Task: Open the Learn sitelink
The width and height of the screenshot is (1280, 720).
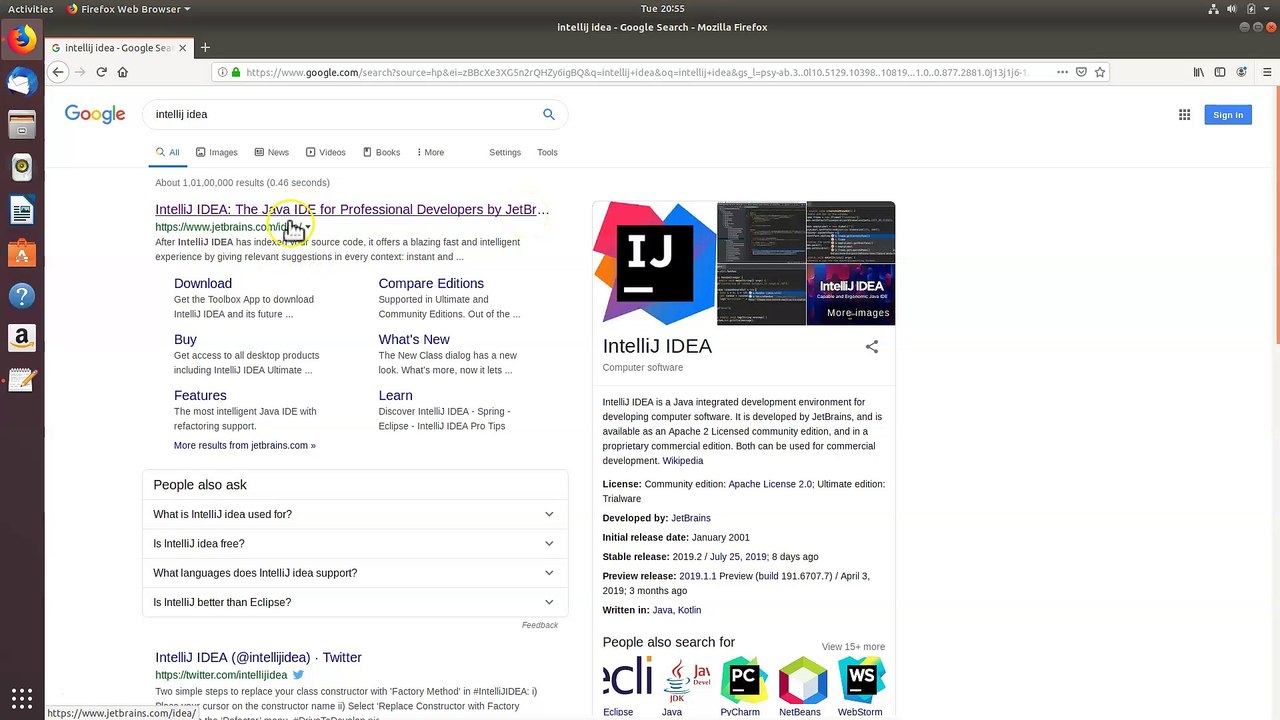Action: tap(395, 396)
